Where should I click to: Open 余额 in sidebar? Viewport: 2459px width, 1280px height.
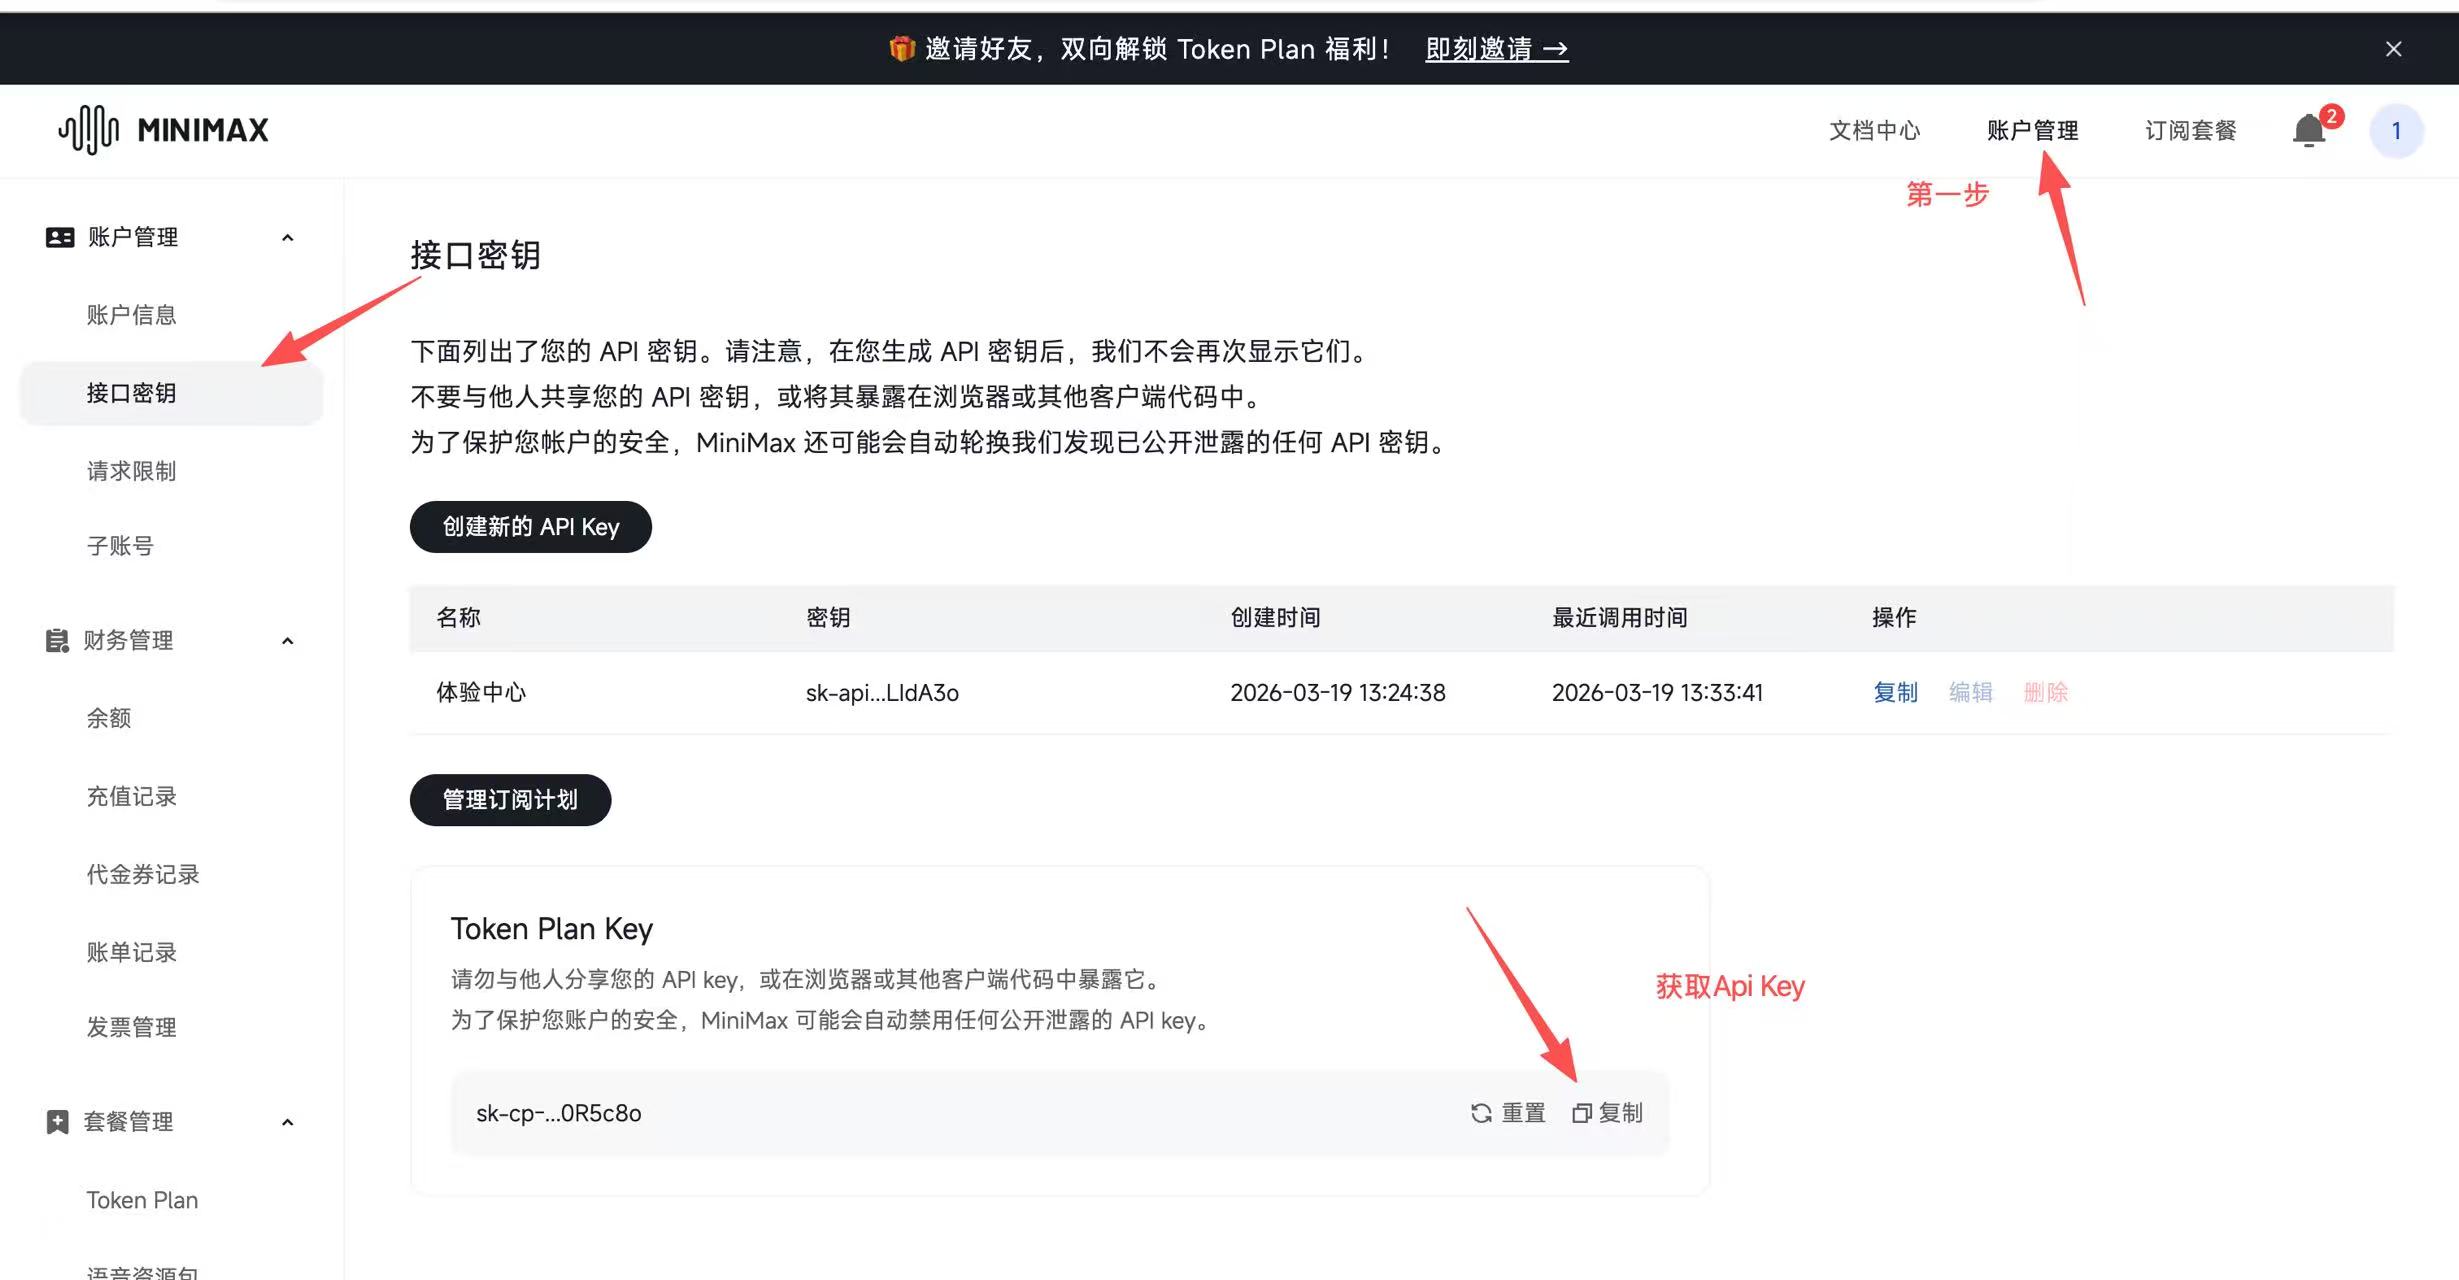pyautogui.click(x=109, y=718)
